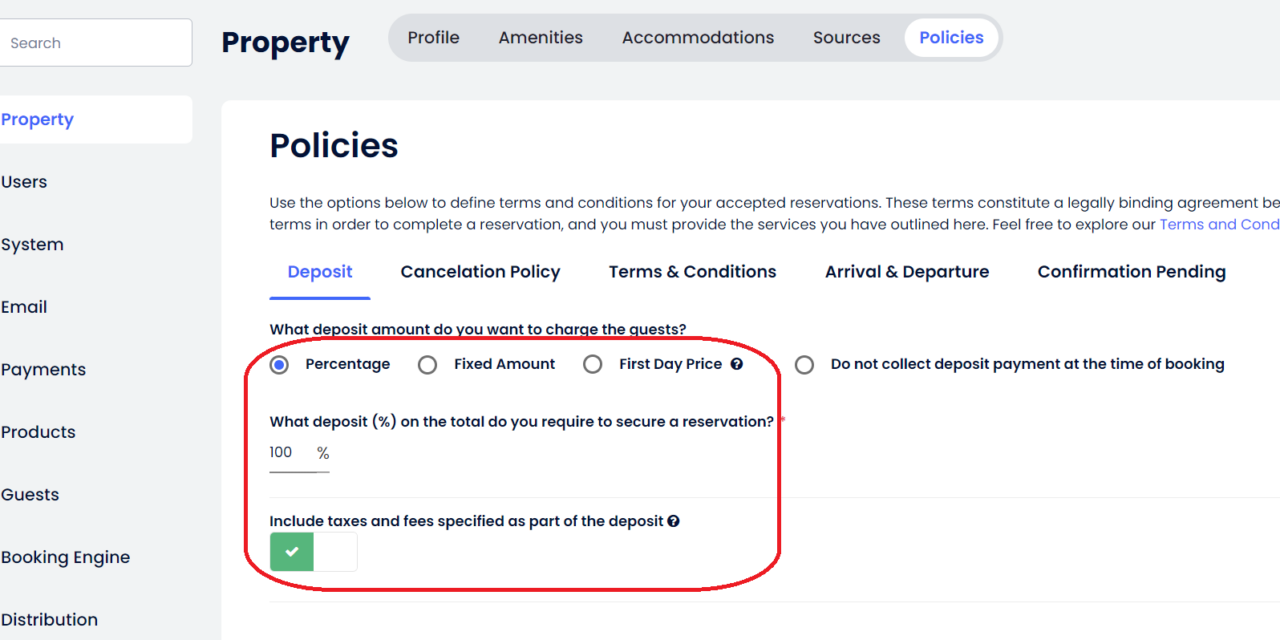Open the Confirmation Pending tab
This screenshot has width=1280, height=640.
click(x=1130, y=271)
